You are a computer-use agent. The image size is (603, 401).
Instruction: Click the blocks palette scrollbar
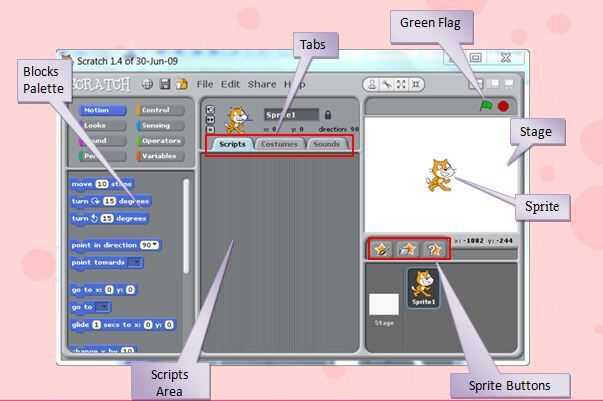pos(187,226)
